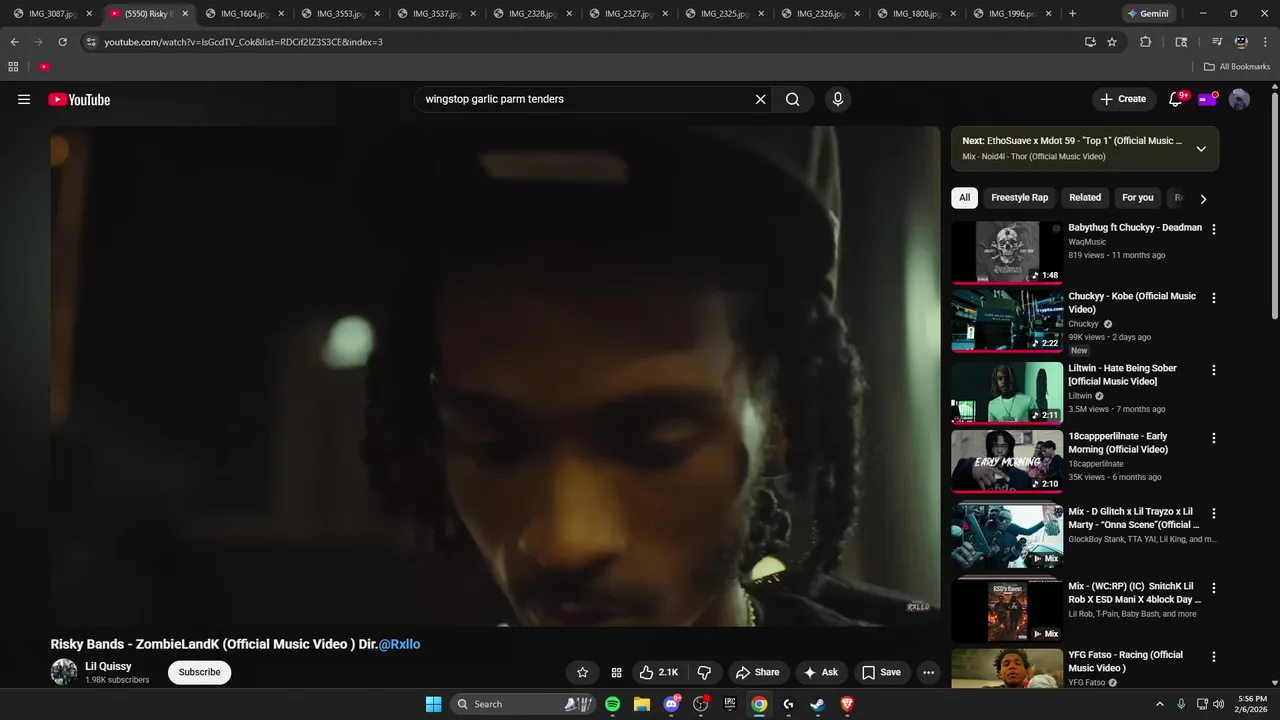Close the Risky Bands YouTube tab
The width and height of the screenshot is (1280, 720).
185,14
